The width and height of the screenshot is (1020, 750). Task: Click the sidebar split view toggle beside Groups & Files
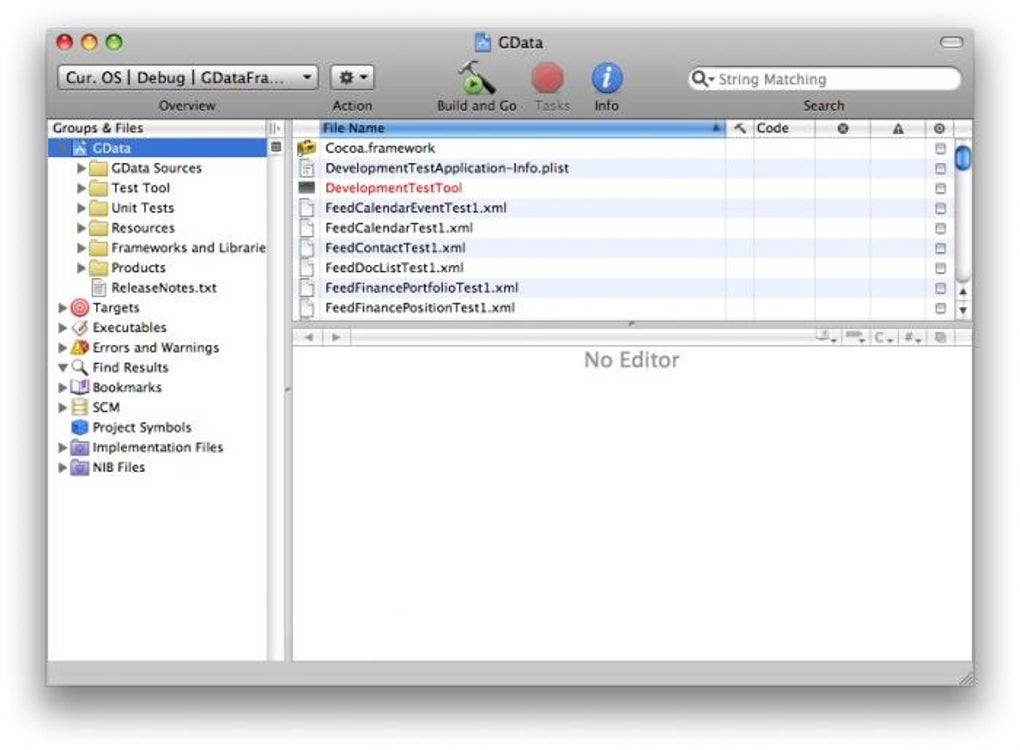pos(275,129)
